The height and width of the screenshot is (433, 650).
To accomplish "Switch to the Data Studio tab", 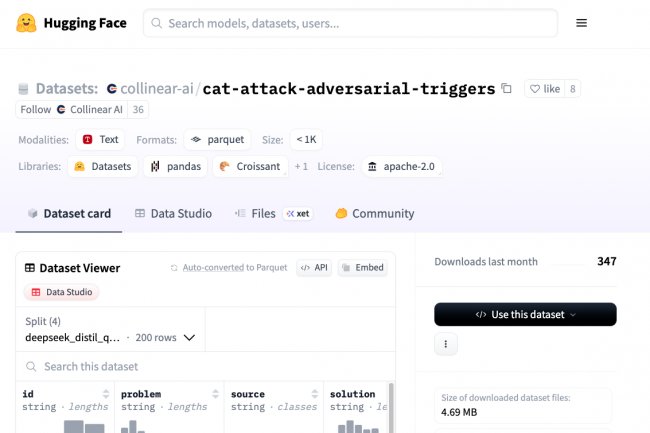I will (173, 213).
